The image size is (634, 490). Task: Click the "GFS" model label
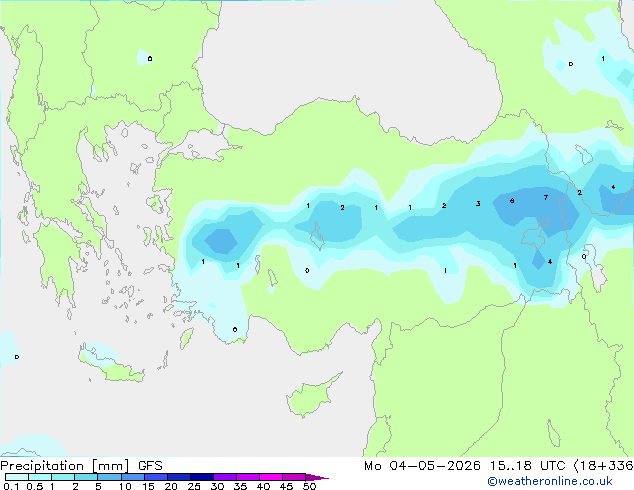tap(150, 466)
